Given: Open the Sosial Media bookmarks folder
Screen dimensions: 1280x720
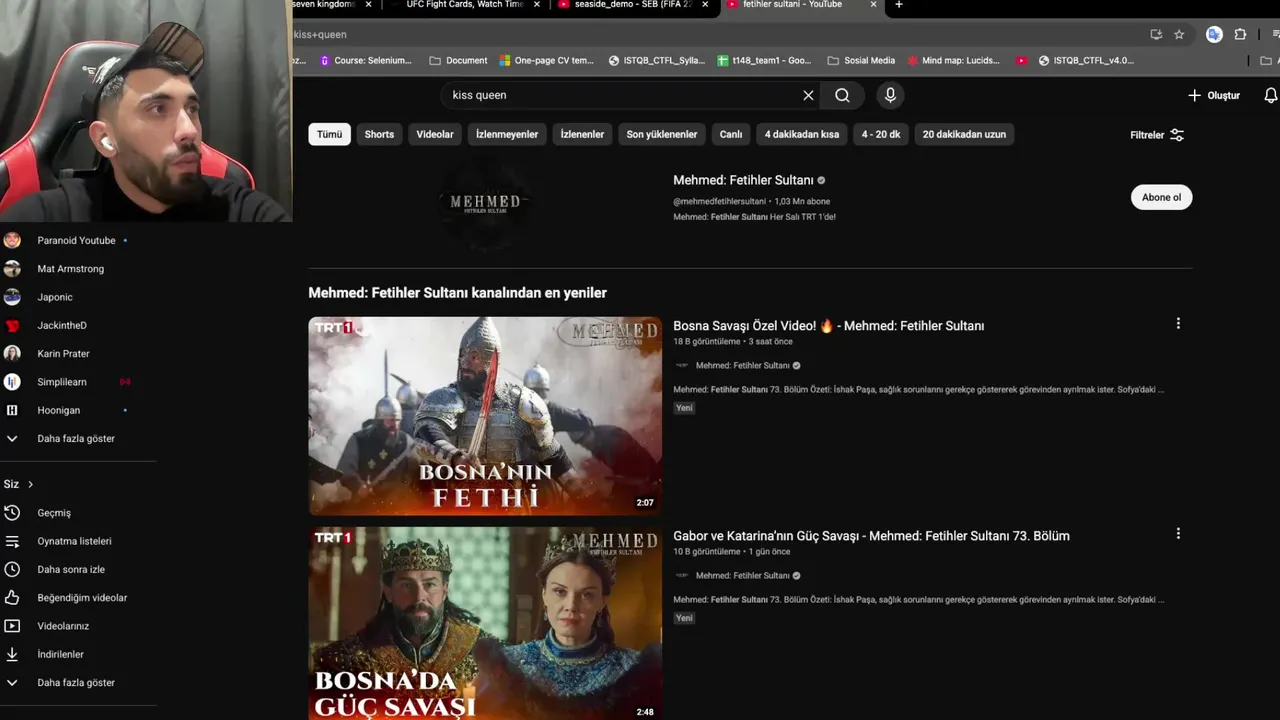Looking at the screenshot, I should pyautogui.click(x=861, y=60).
